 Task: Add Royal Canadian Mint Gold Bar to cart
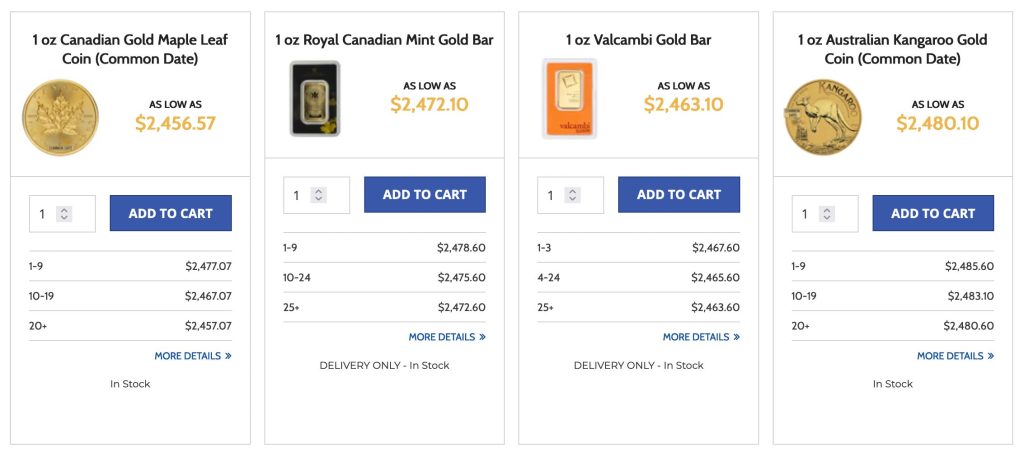(424, 194)
